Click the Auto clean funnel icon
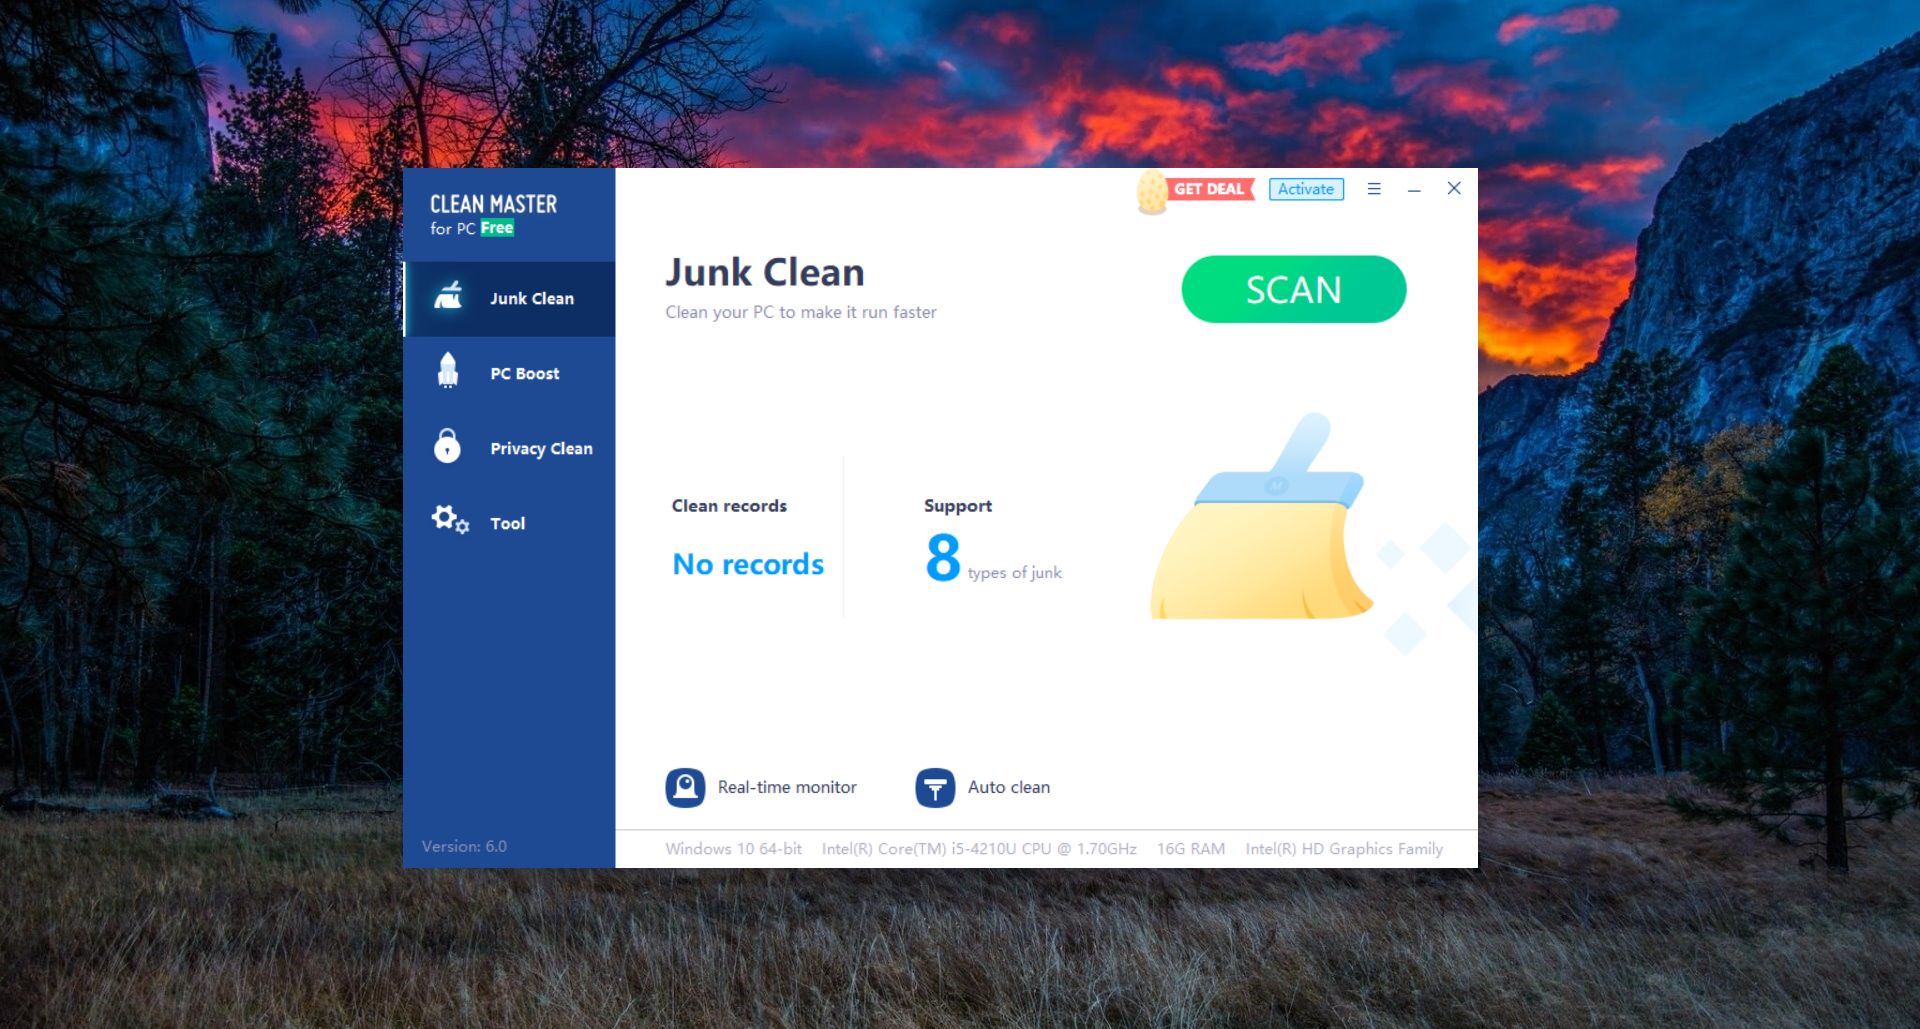Screen dimensions: 1920x1029 click(x=934, y=787)
